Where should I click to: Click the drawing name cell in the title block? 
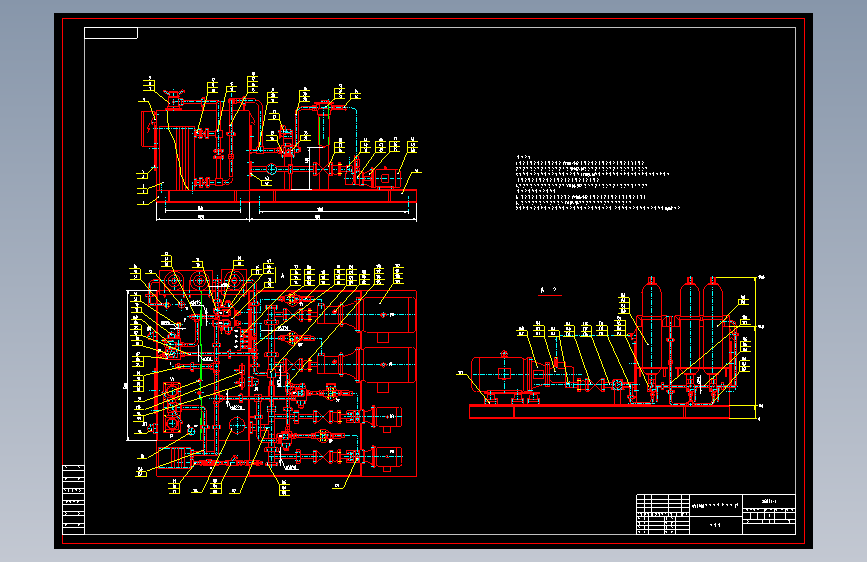point(715,506)
